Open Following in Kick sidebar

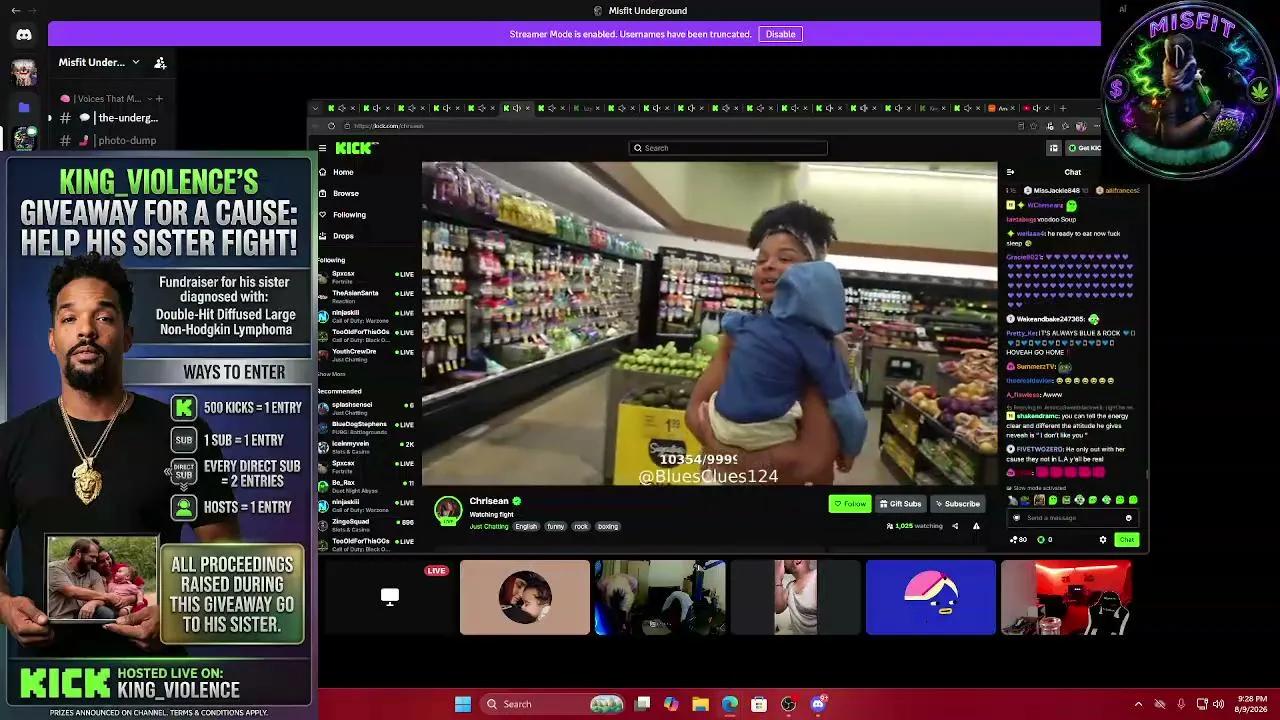[349, 215]
